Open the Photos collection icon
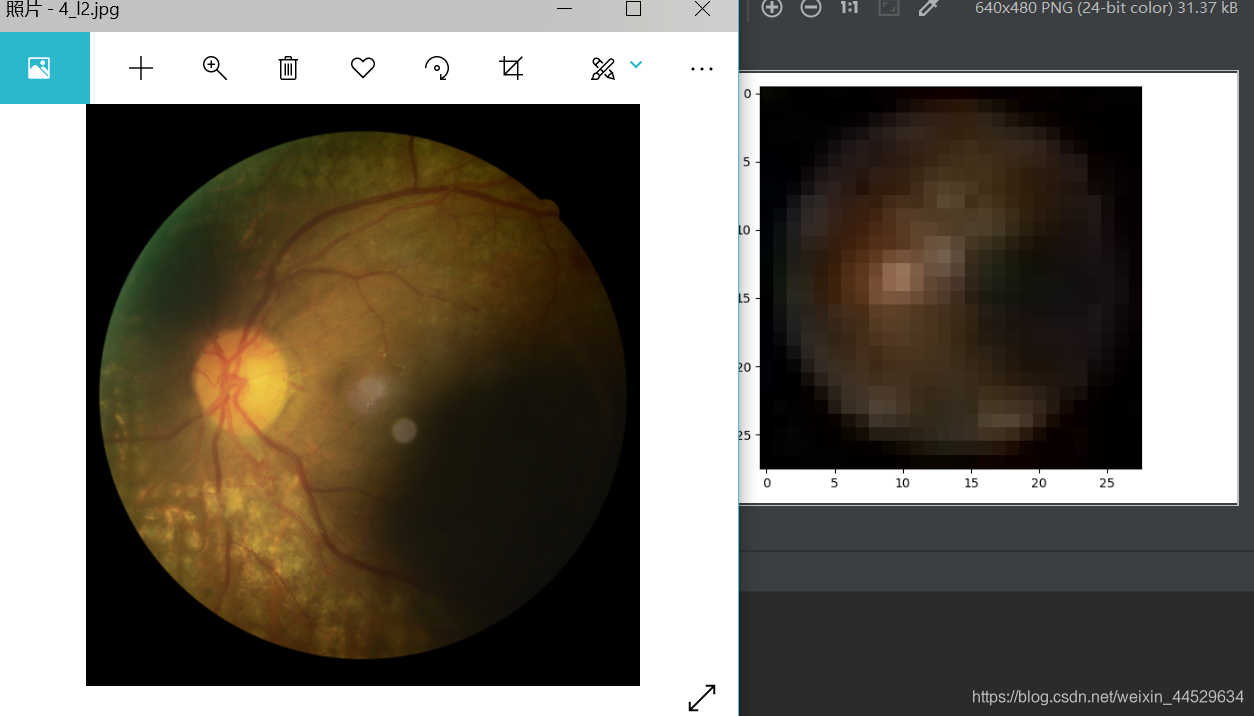The height and width of the screenshot is (716, 1254). point(39,68)
